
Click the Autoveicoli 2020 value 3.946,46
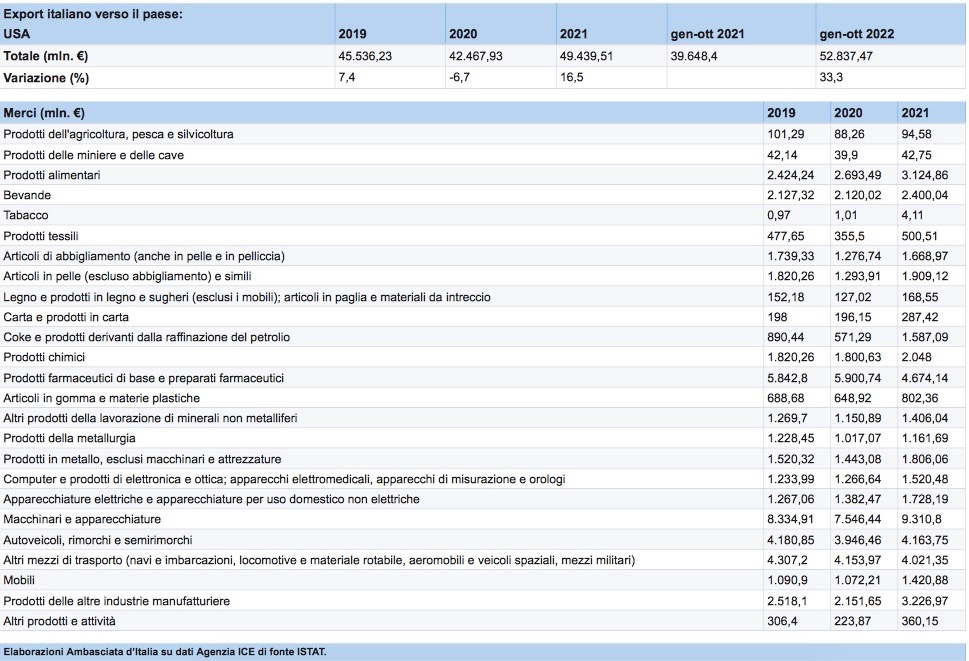(x=858, y=540)
